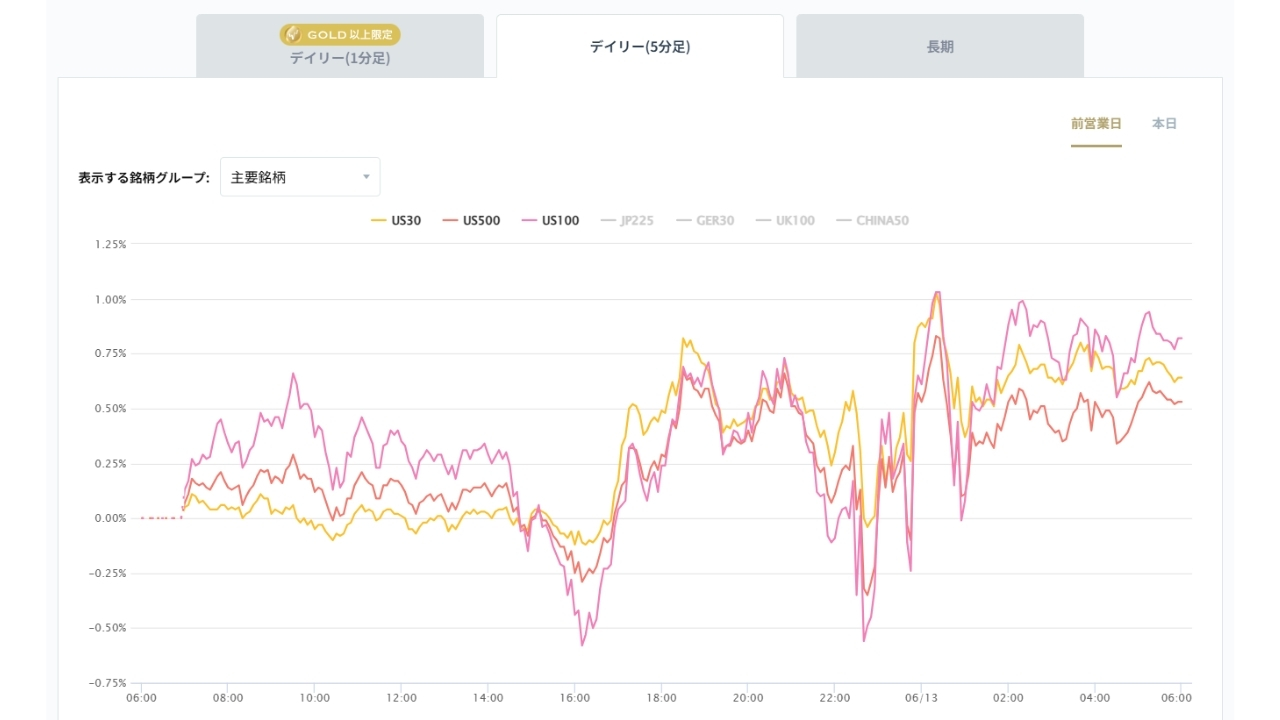The image size is (1280, 720).
Task: Open the GOLD-only デイリー(1分足) tab
Action: (340, 46)
